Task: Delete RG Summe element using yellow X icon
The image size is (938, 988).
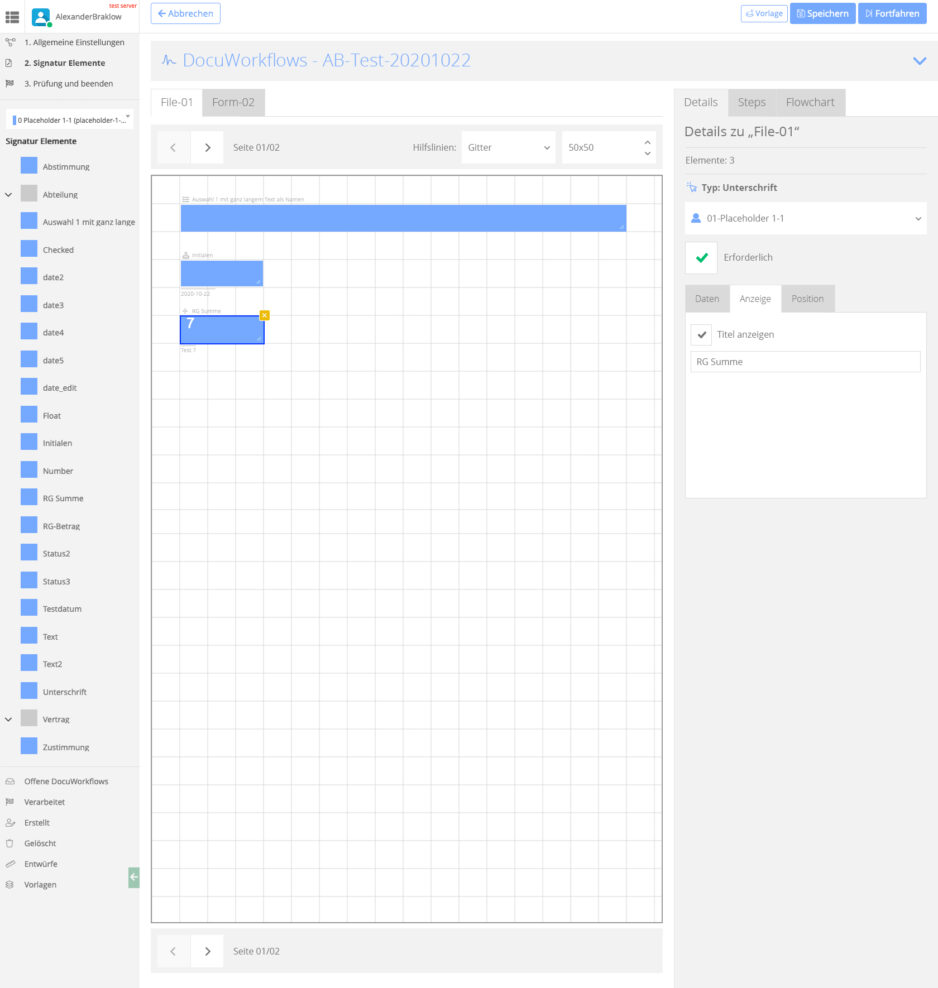Action: [x=265, y=314]
